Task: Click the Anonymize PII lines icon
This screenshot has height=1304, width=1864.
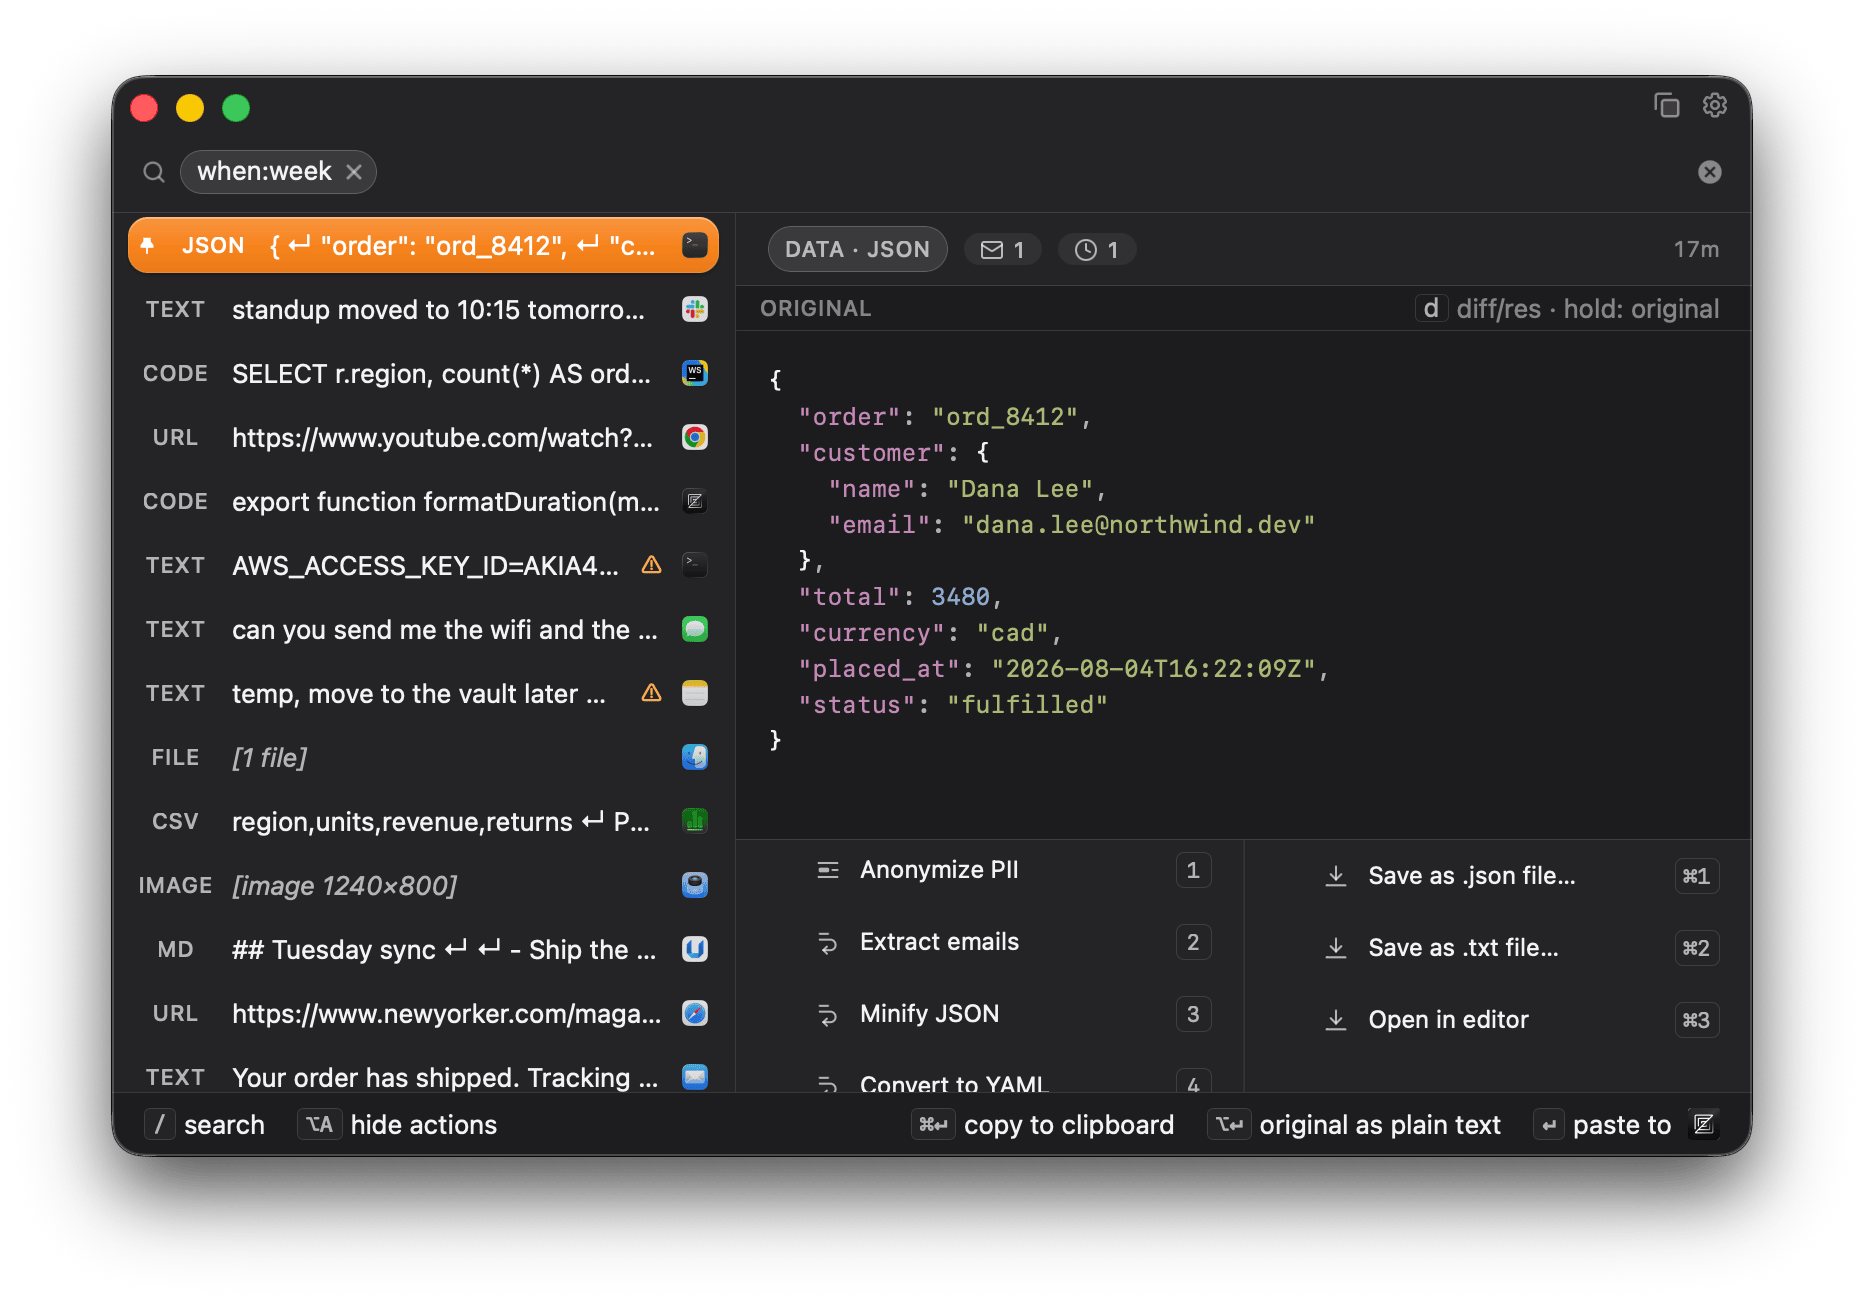Action: [x=828, y=870]
